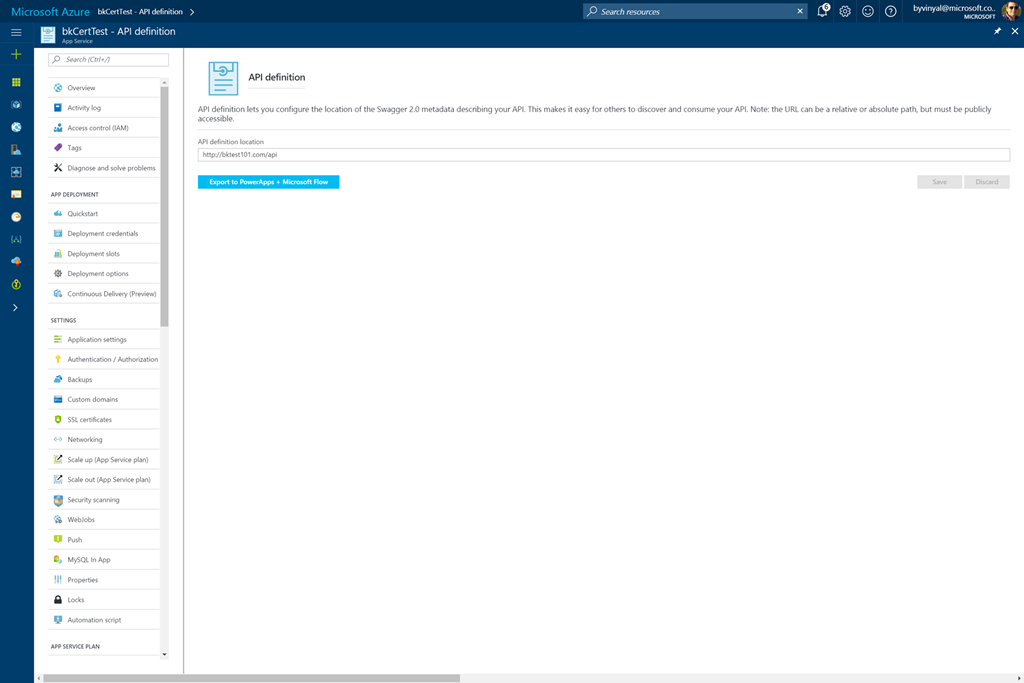This screenshot has height=683, width=1024.
Task: Go to Deployment slots
Action: (93, 253)
